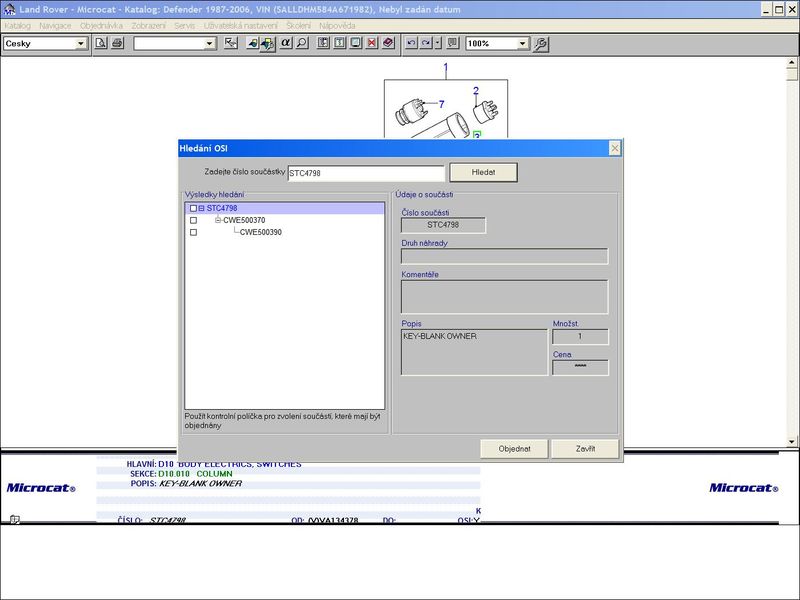
Task: Click the book icon in the toolbar
Action: (x=388, y=44)
